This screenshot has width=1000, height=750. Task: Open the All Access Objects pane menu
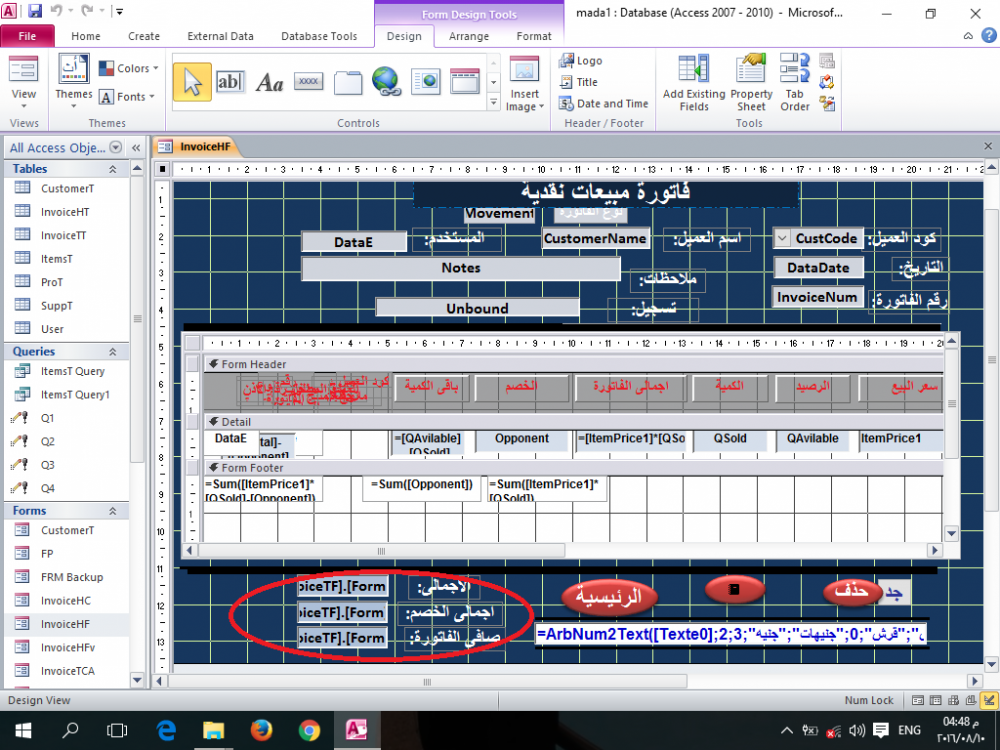pos(115,147)
